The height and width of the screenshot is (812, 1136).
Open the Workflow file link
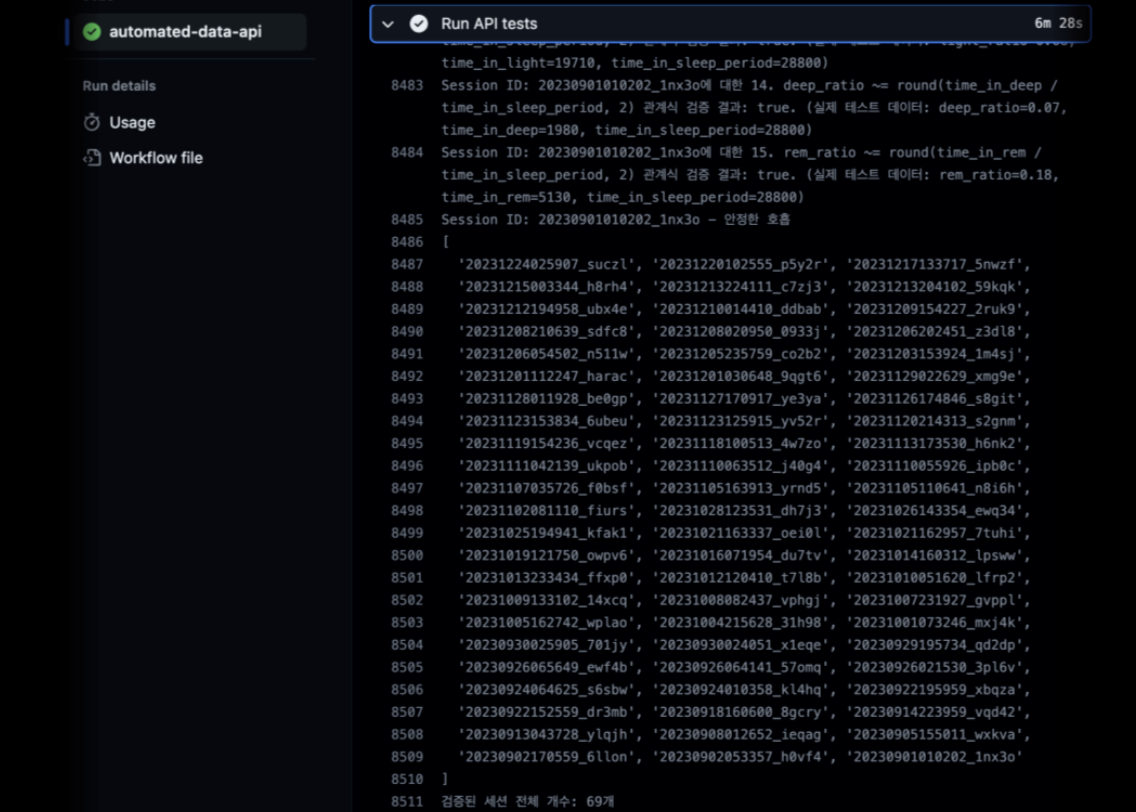coord(156,158)
